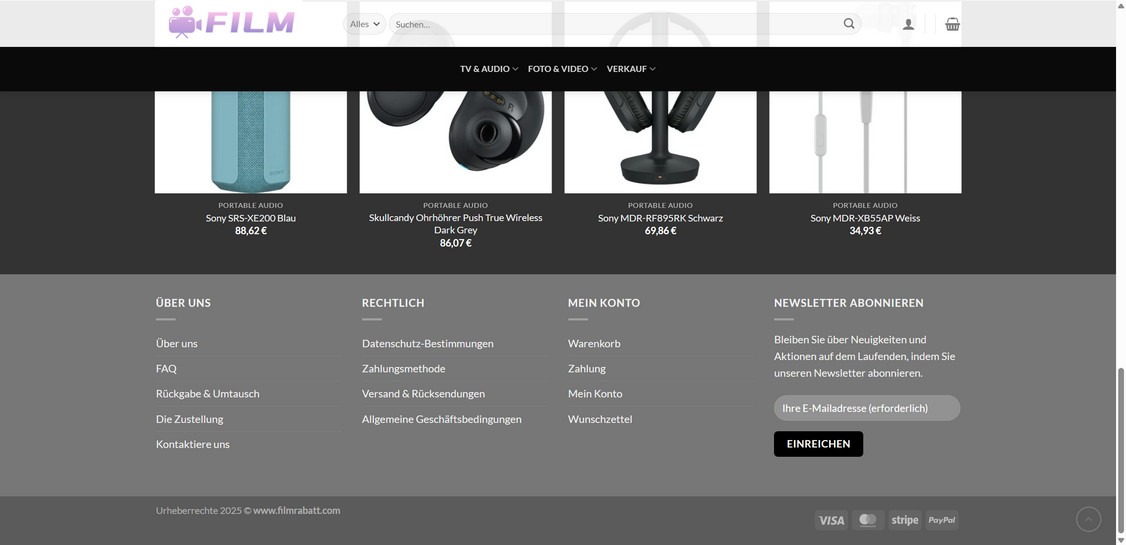Viewport: 1126px width, 545px height.
Task: Click the search magnifier icon
Action: click(849, 24)
